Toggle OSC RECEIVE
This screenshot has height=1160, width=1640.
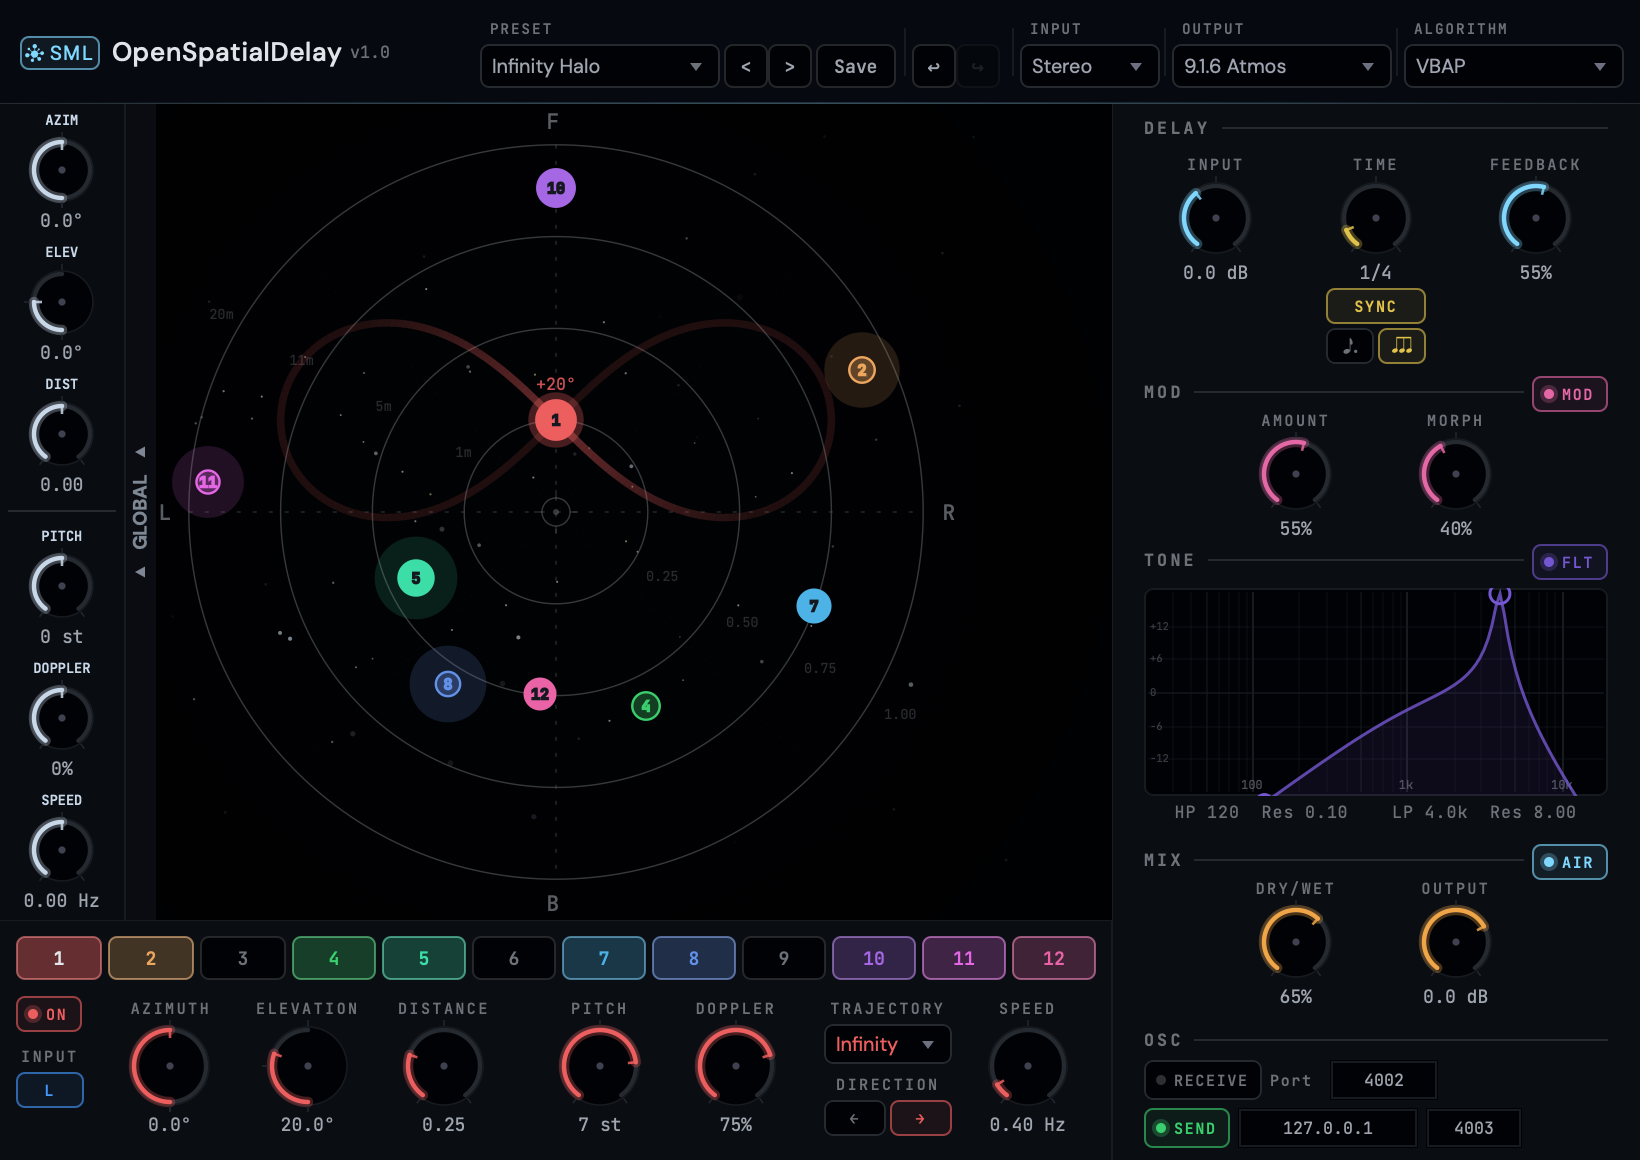[1203, 1080]
